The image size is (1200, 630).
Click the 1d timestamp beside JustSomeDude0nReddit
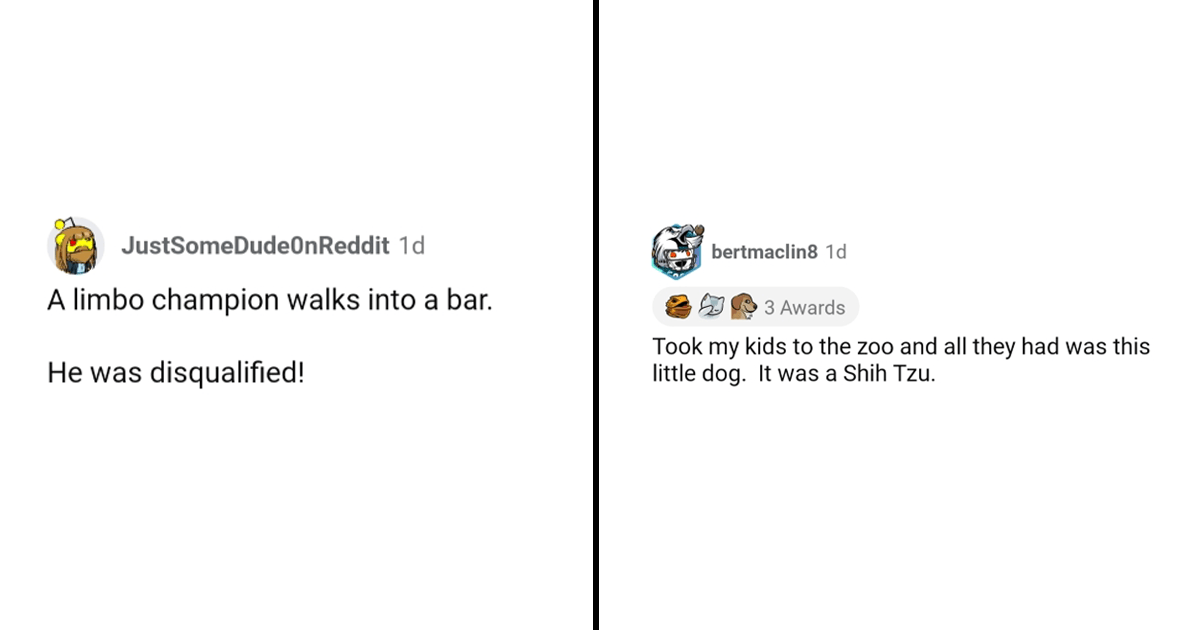[411, 245]
